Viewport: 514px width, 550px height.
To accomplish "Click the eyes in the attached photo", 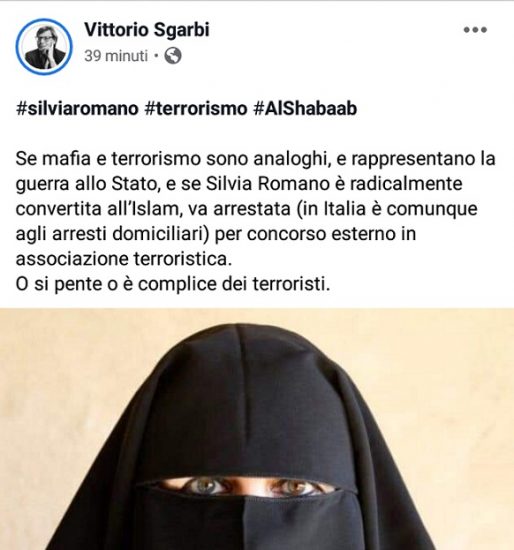I will point(248,486).
